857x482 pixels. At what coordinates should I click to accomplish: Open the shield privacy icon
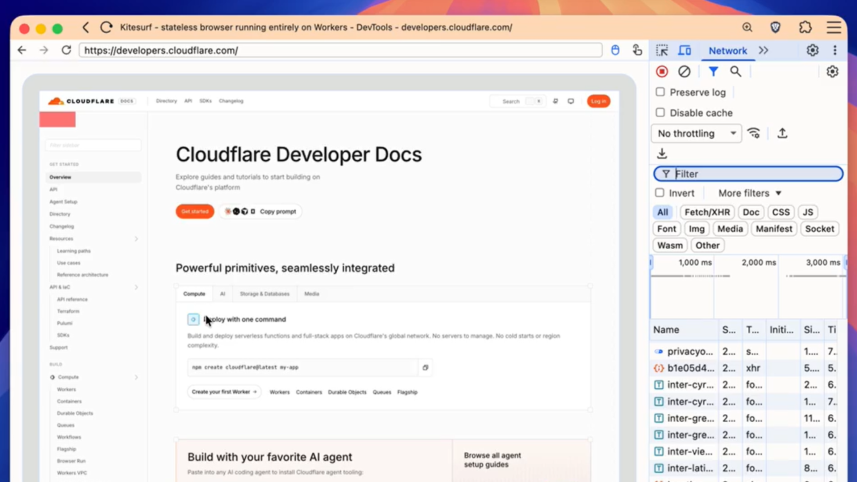pos(776,27)
